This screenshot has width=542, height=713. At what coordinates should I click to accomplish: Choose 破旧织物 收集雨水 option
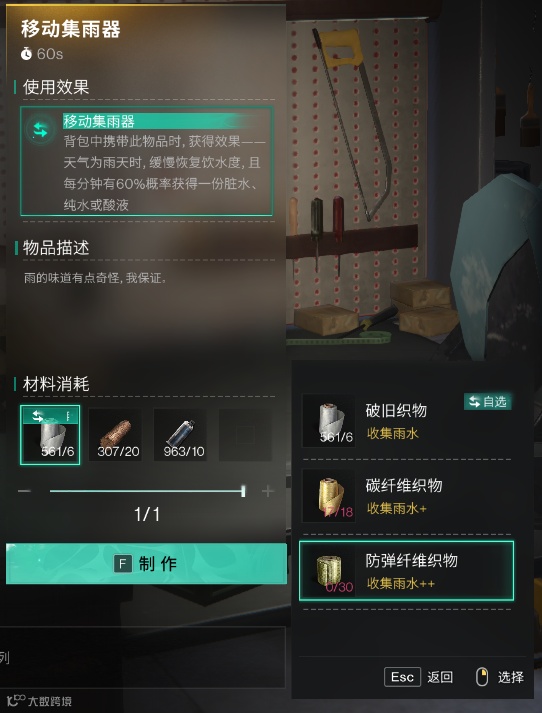(x=406, y=421)
